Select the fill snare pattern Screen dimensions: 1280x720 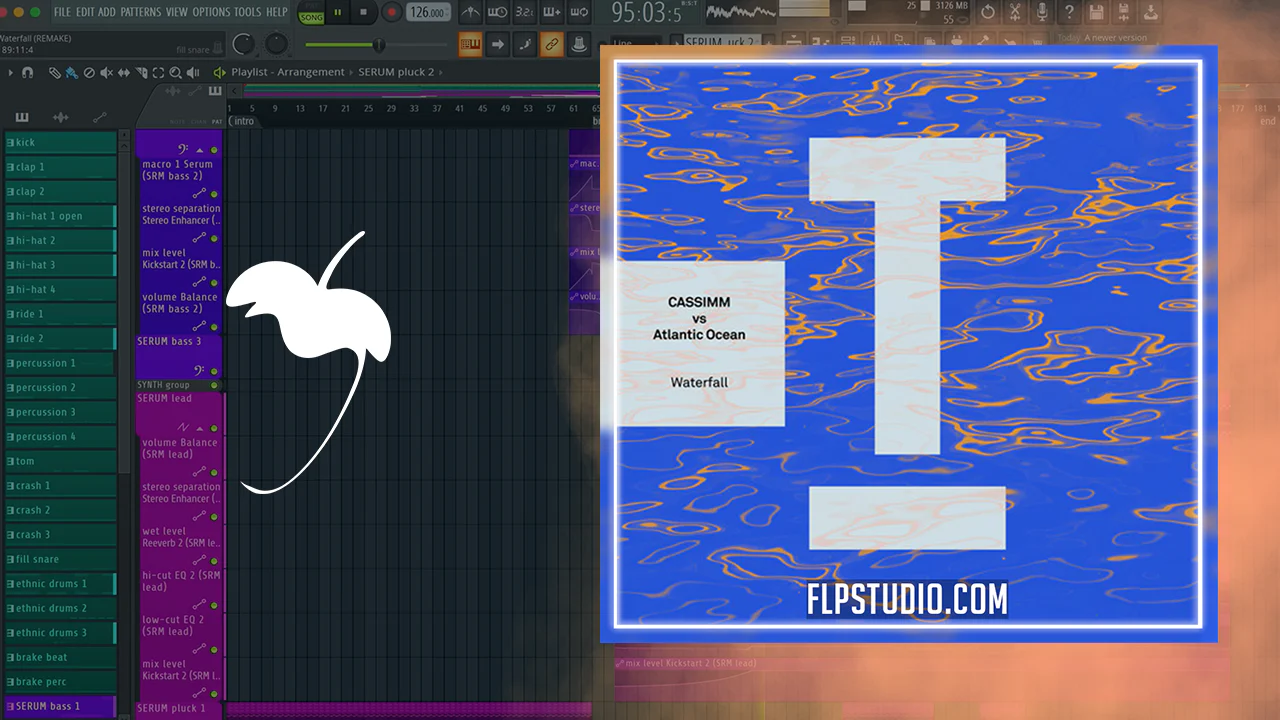point(60,559)
